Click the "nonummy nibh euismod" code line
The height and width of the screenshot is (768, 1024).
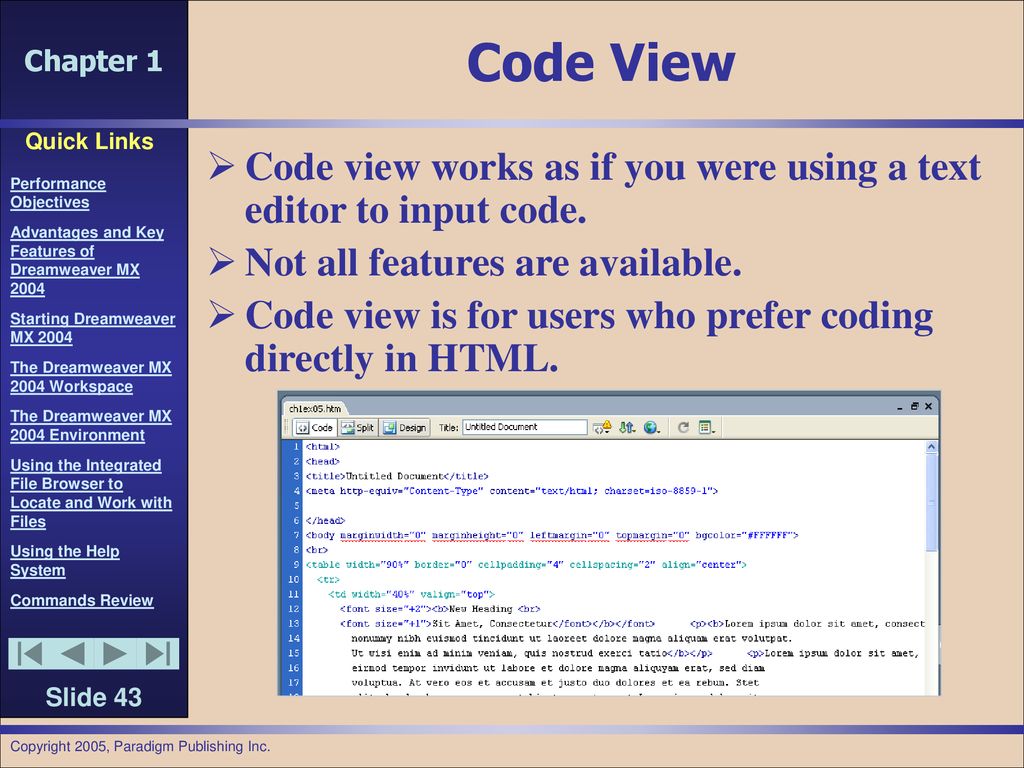pyautogui.click(x=571, y=639)
